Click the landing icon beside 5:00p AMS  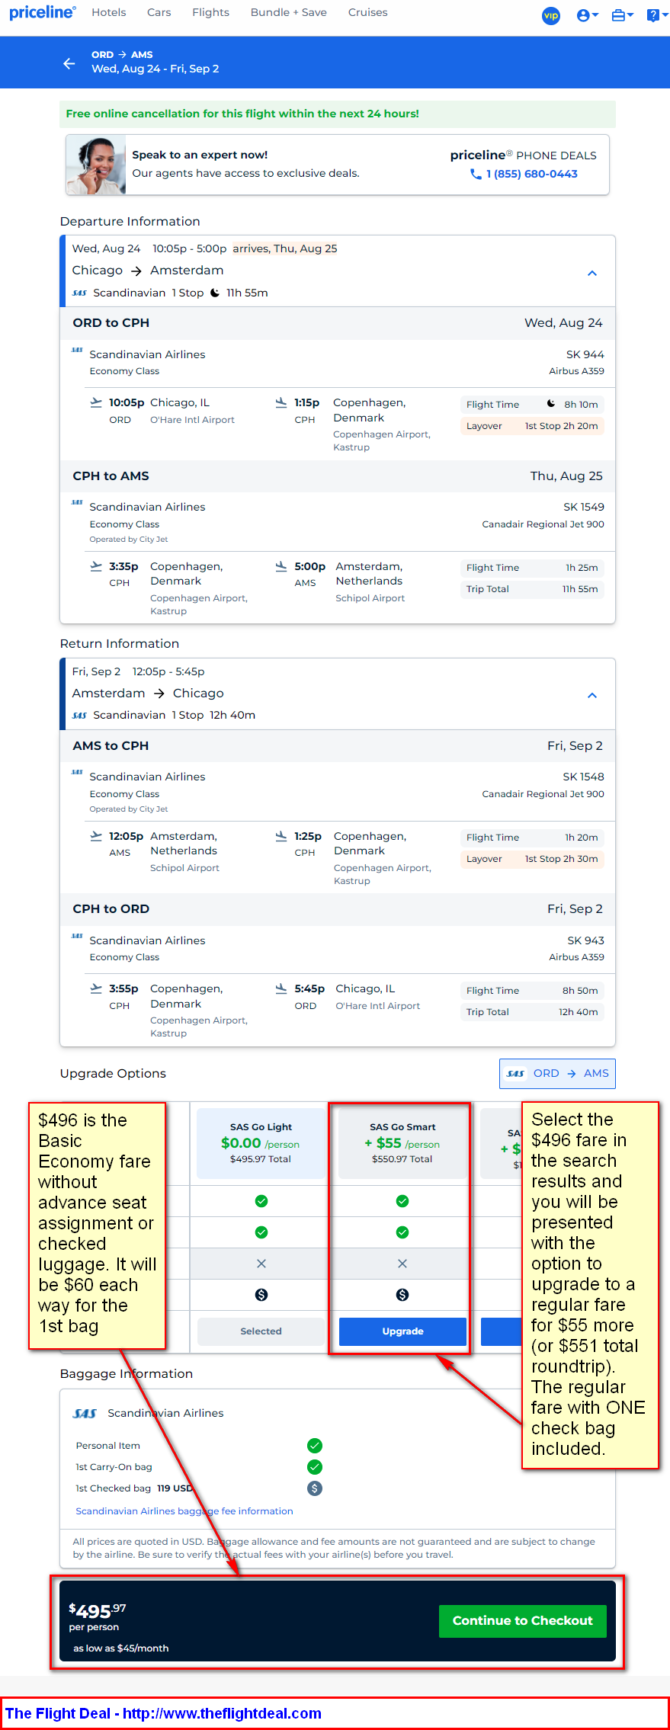click(x=281, y=566)
